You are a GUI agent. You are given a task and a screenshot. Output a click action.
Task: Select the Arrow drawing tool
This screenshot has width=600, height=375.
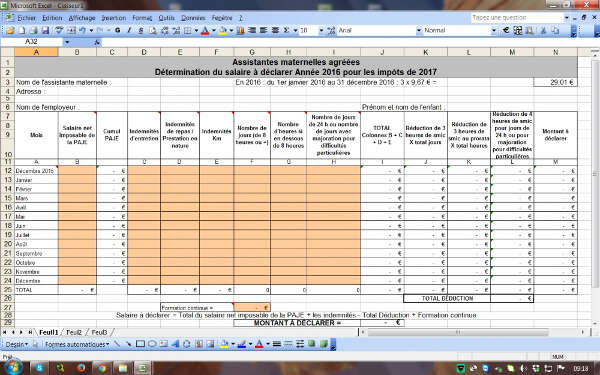(x=129, y=344)
